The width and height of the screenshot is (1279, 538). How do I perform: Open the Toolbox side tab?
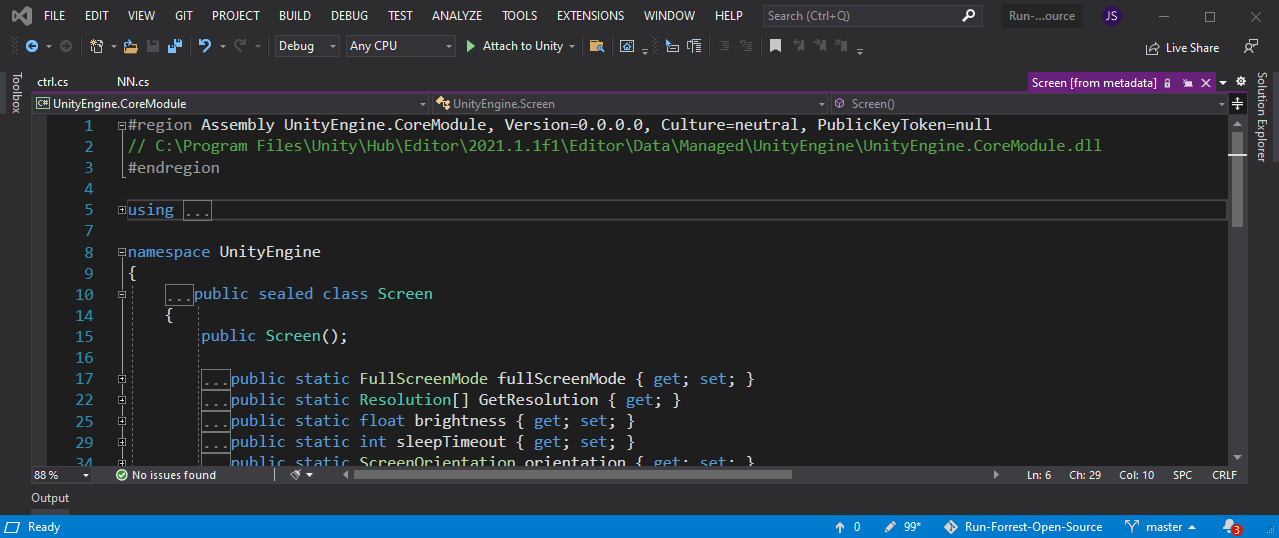[x=16, y=93]
